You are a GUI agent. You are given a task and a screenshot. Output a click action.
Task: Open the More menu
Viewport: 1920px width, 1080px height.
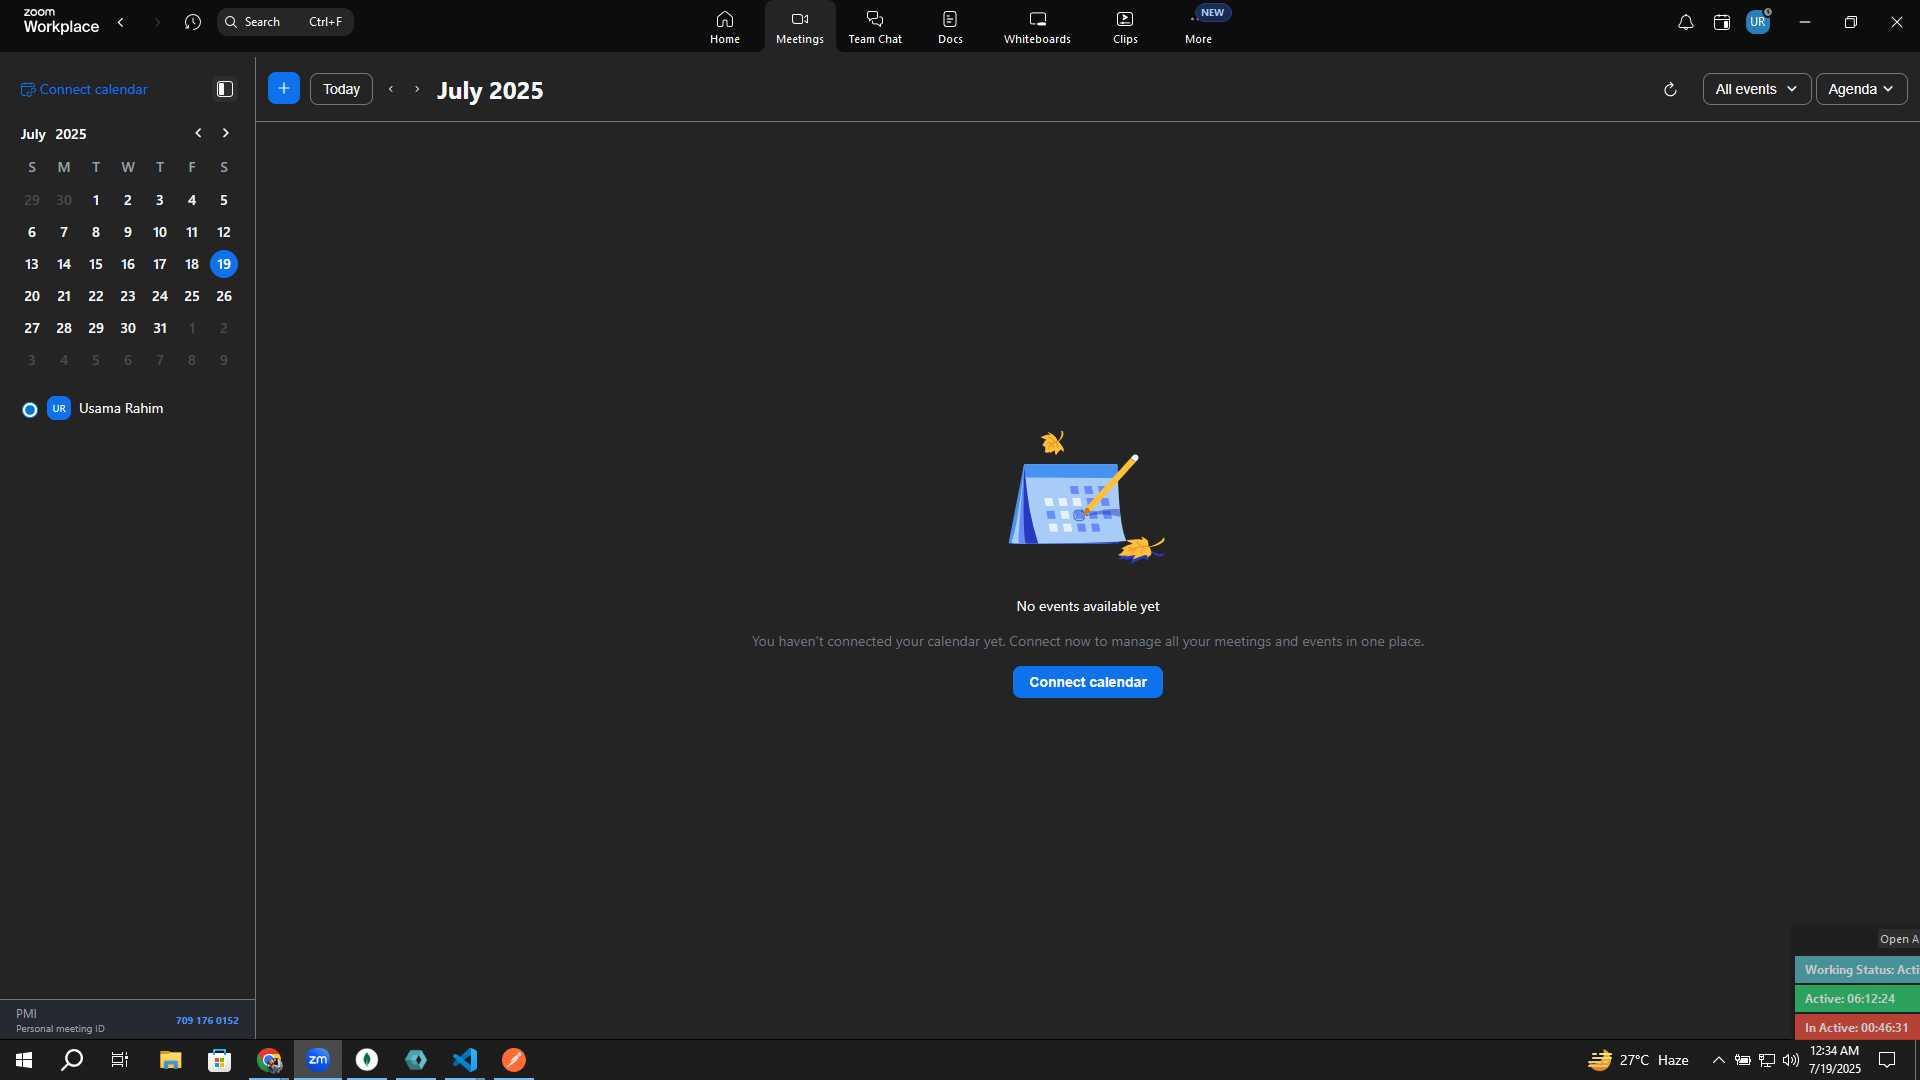1198,27
